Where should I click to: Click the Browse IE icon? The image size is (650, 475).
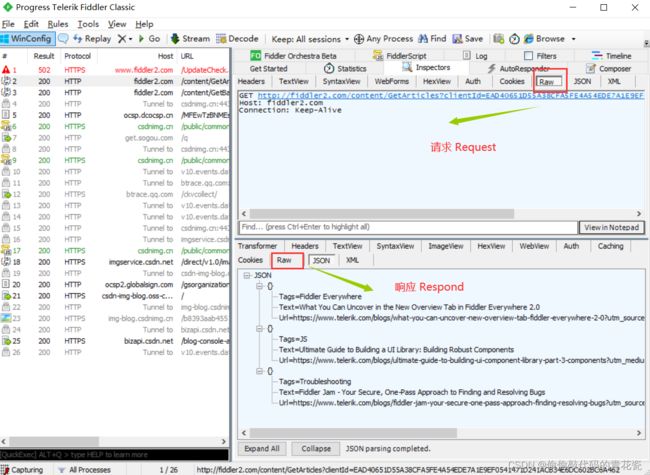529,39
